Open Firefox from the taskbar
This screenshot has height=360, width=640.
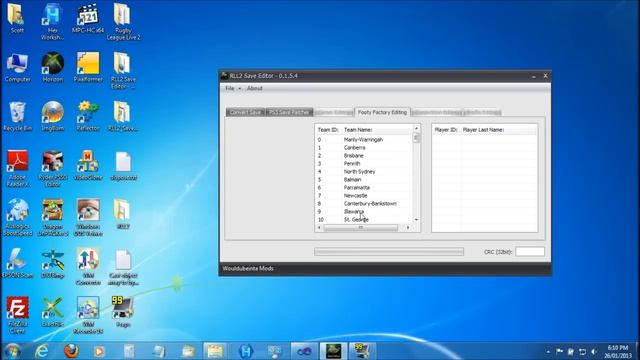[71, 351]
